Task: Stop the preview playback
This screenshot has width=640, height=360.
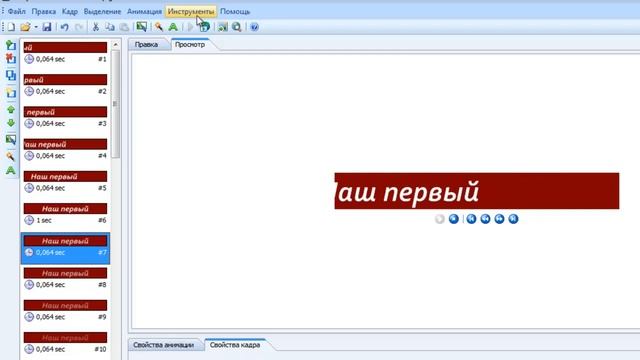Action: click(453, 219)
